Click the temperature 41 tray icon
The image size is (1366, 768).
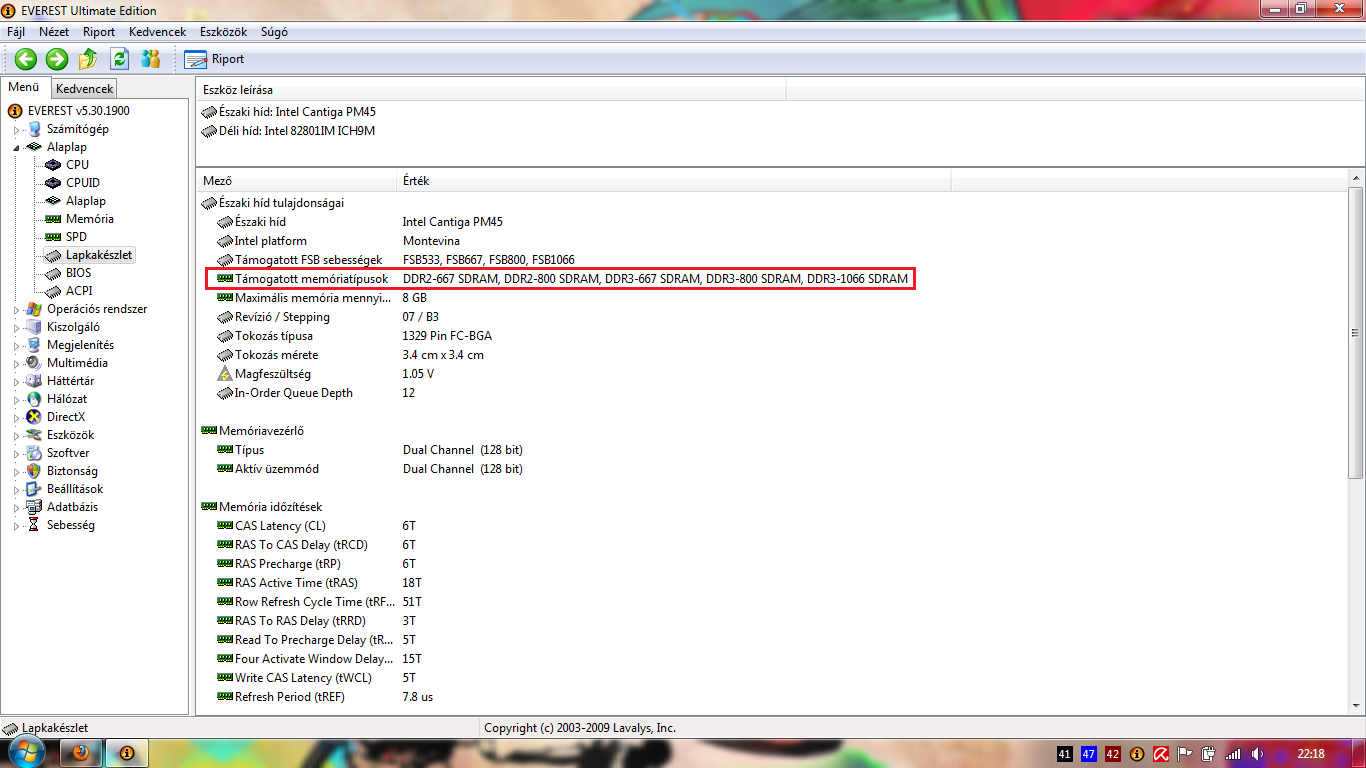point(1064,754)
